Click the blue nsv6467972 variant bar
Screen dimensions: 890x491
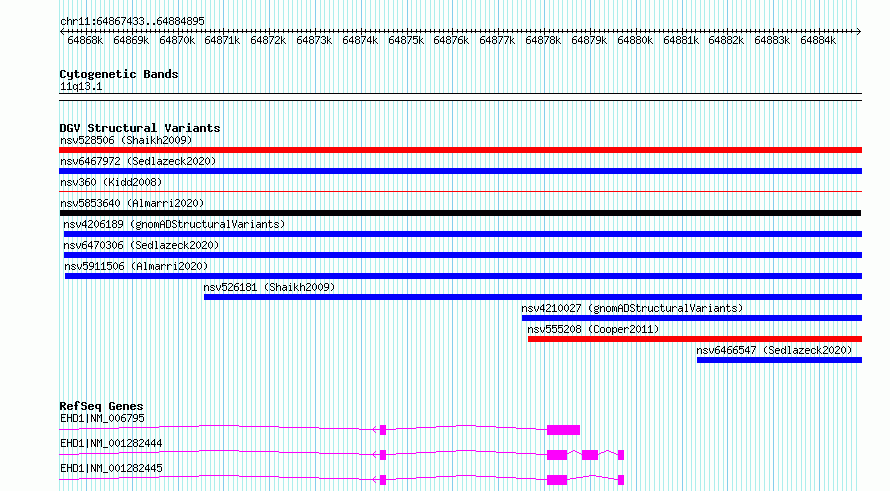point(460,171)
